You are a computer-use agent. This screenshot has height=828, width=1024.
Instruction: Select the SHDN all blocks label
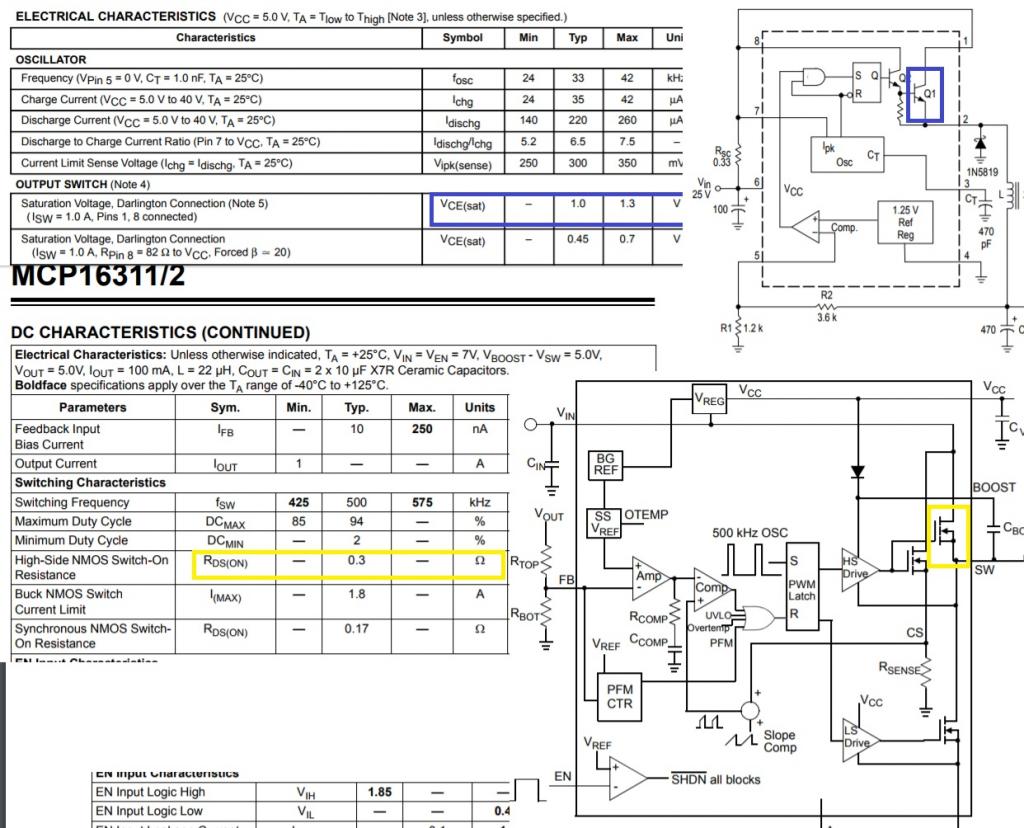coord(716,780)
